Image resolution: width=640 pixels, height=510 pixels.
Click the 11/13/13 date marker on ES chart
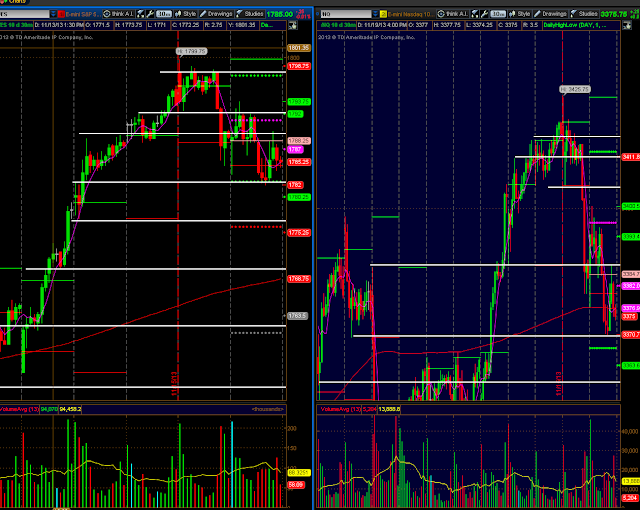(x=174, y=384)
